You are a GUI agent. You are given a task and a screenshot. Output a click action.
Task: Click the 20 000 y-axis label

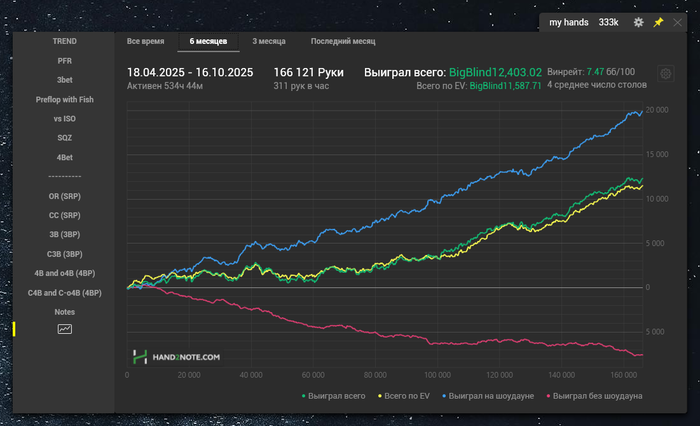(657, 110)
